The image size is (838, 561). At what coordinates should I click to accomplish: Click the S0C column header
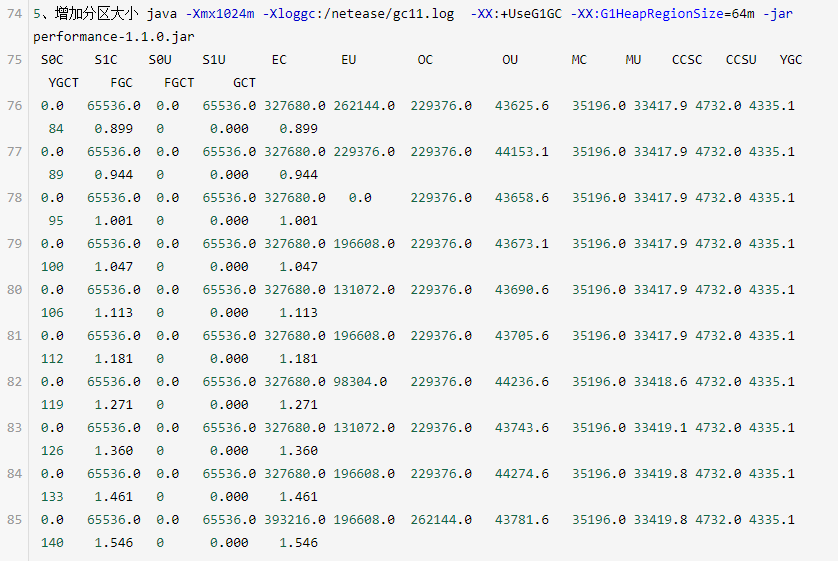tap(52, 59)
